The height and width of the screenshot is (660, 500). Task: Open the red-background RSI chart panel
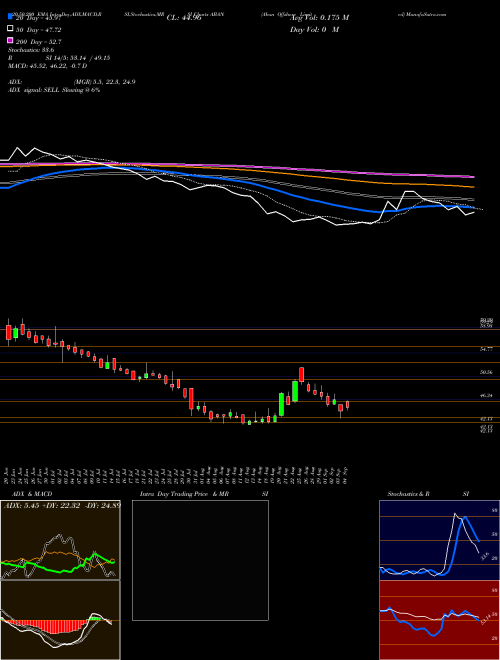[x=439, y=620]
